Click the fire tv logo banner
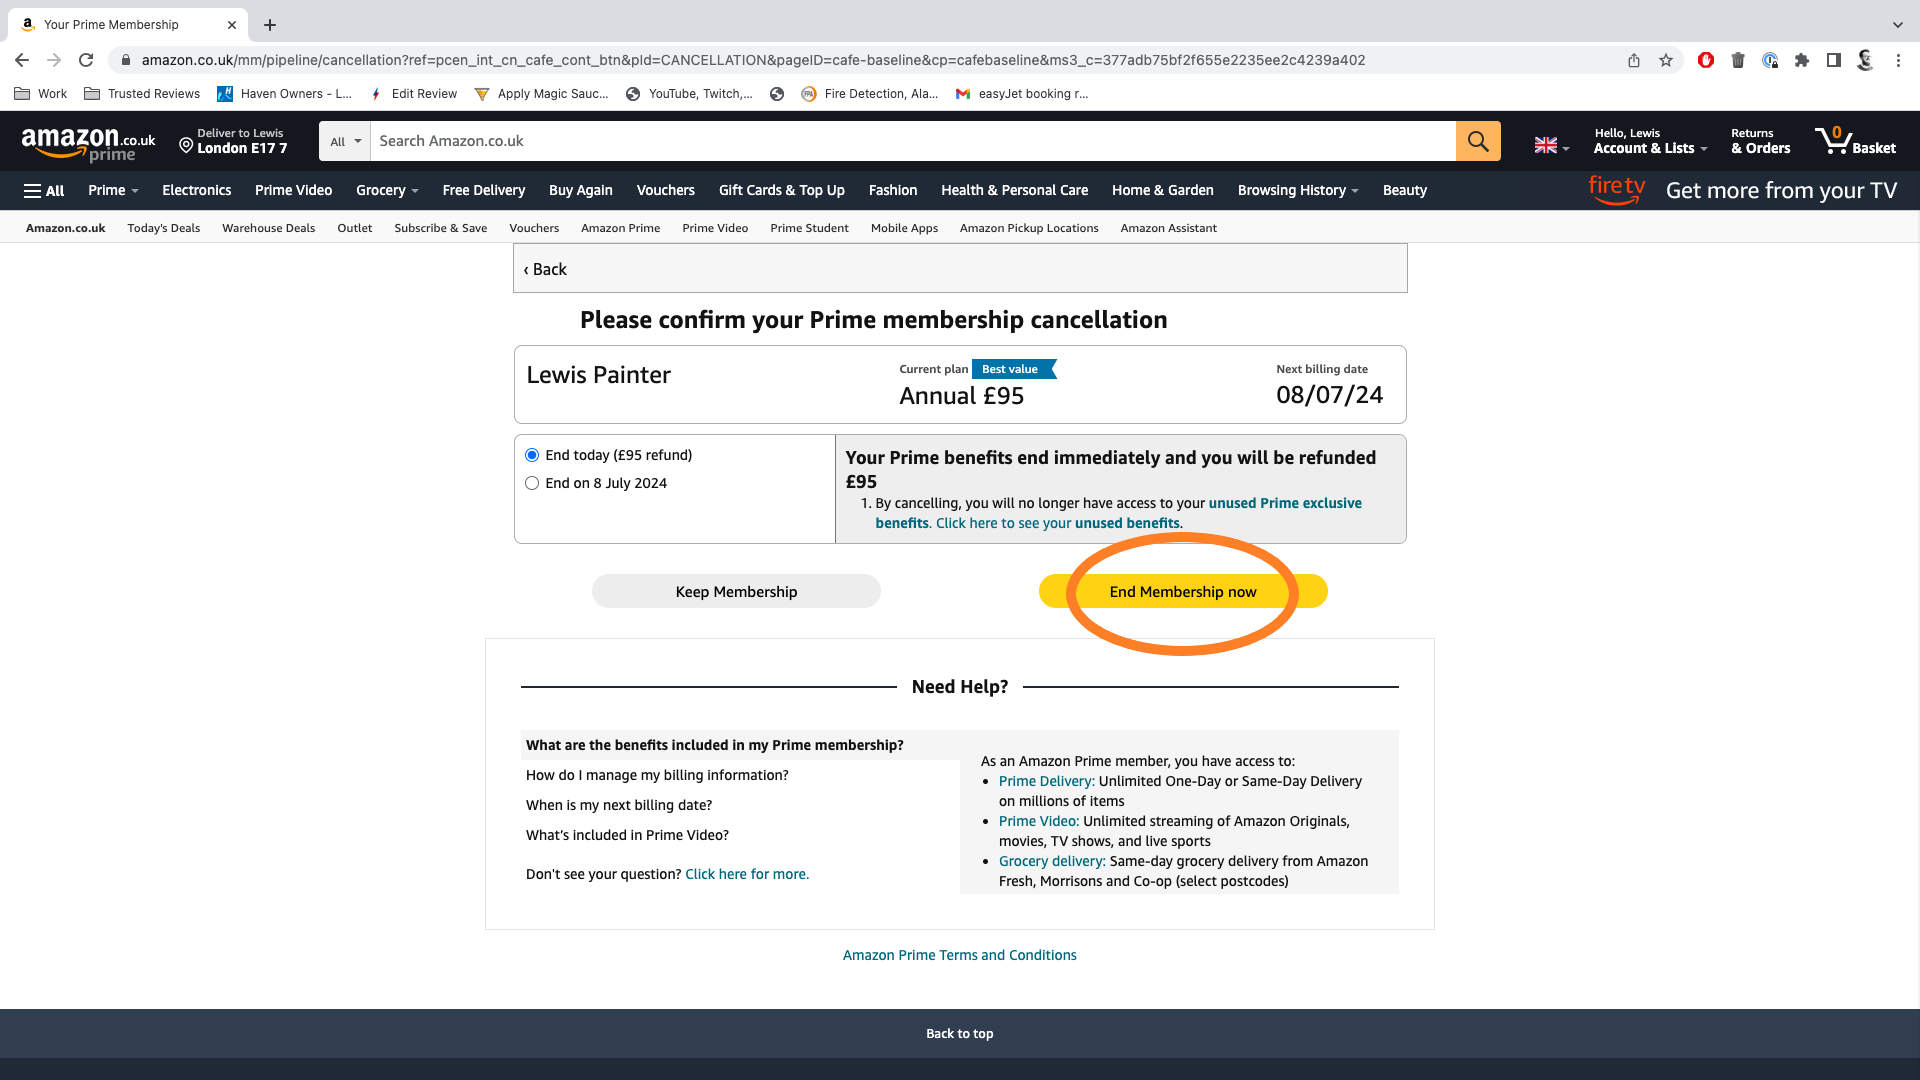Image resolution: width=1920 pixels, height=1080 pixels. (x=1617, y=190)
